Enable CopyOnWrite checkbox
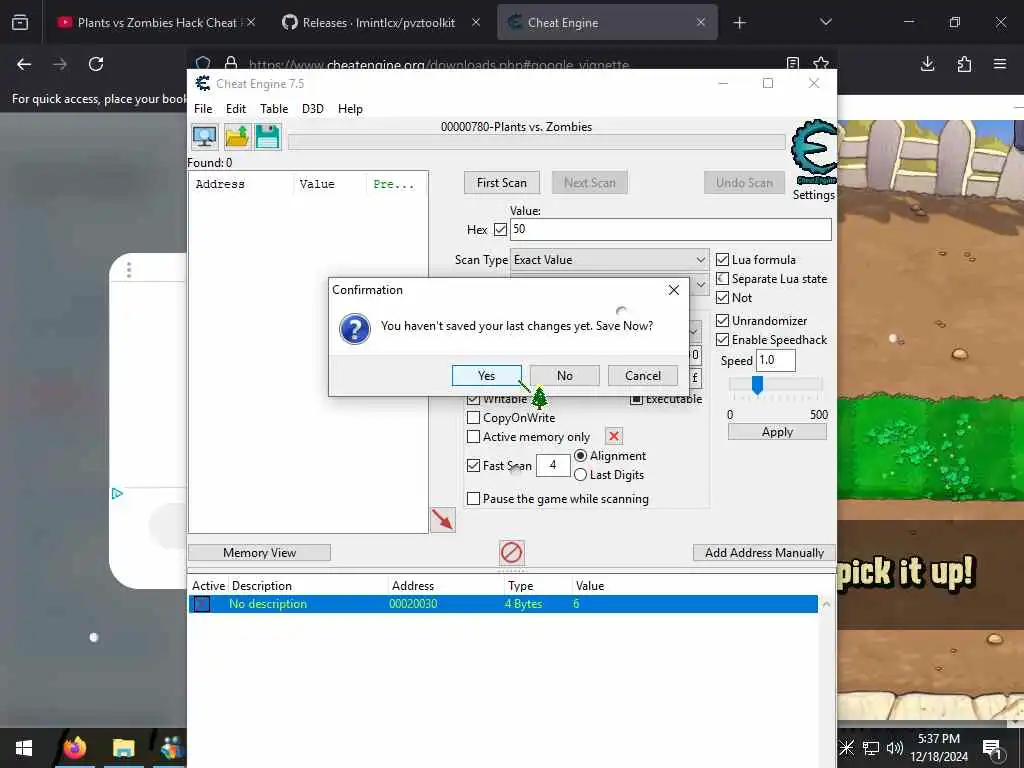This screenshot has width=1024, height=768. click(473, 417)
